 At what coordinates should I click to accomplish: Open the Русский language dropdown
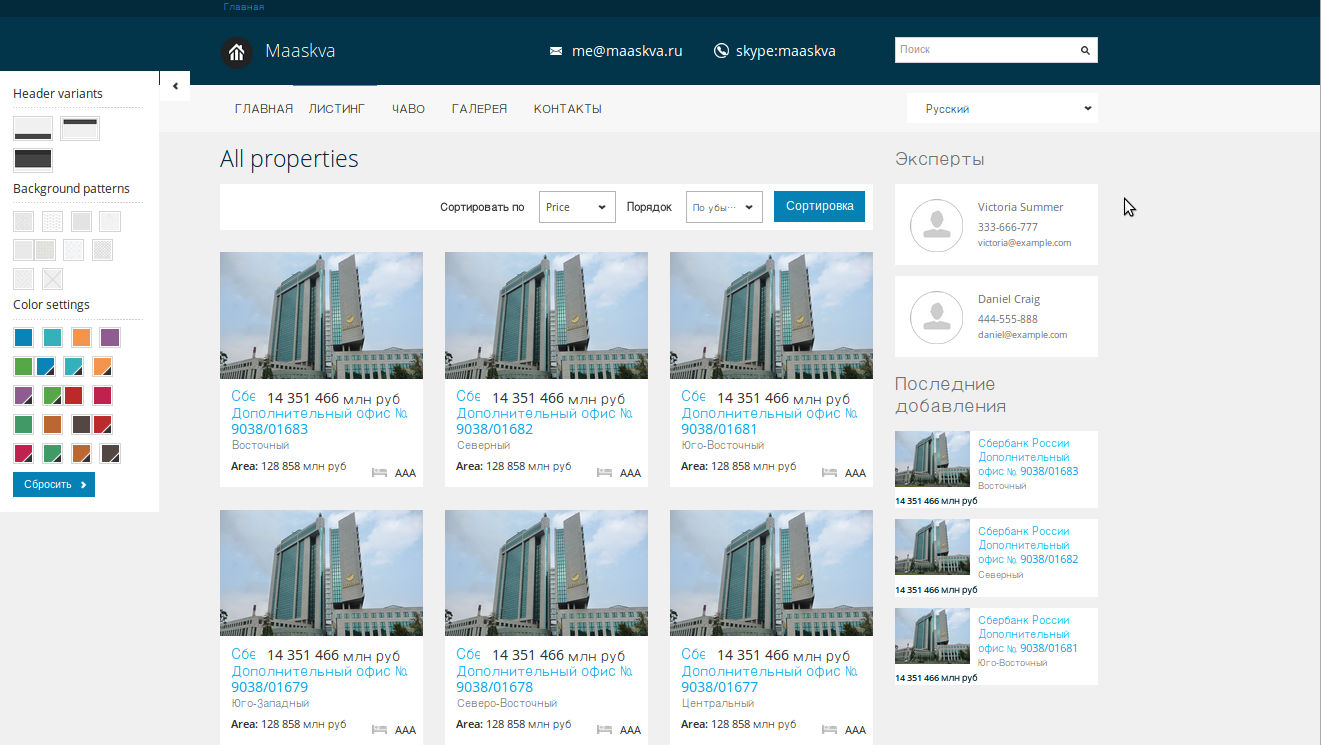[x=1002, y=109]
